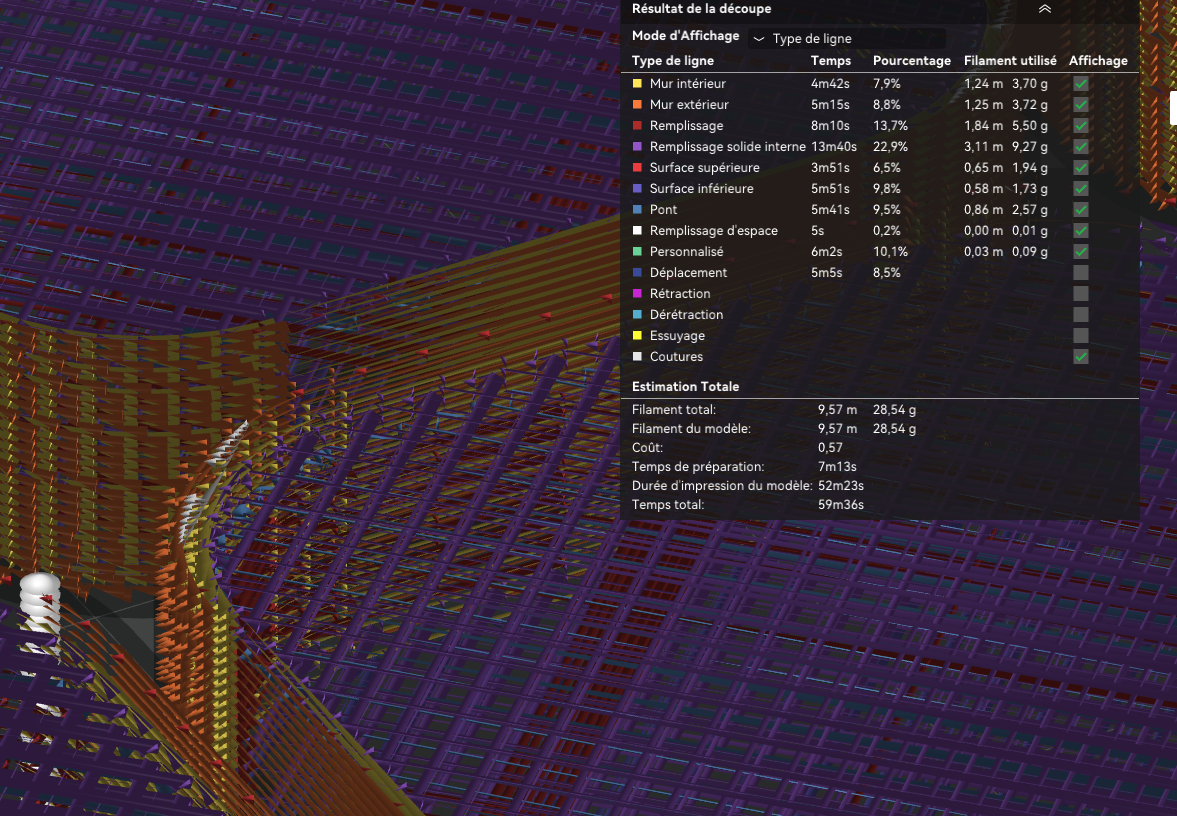
Task: Uncheck the Mur extérieur display checkbox
Action: tap(1081, 104)
